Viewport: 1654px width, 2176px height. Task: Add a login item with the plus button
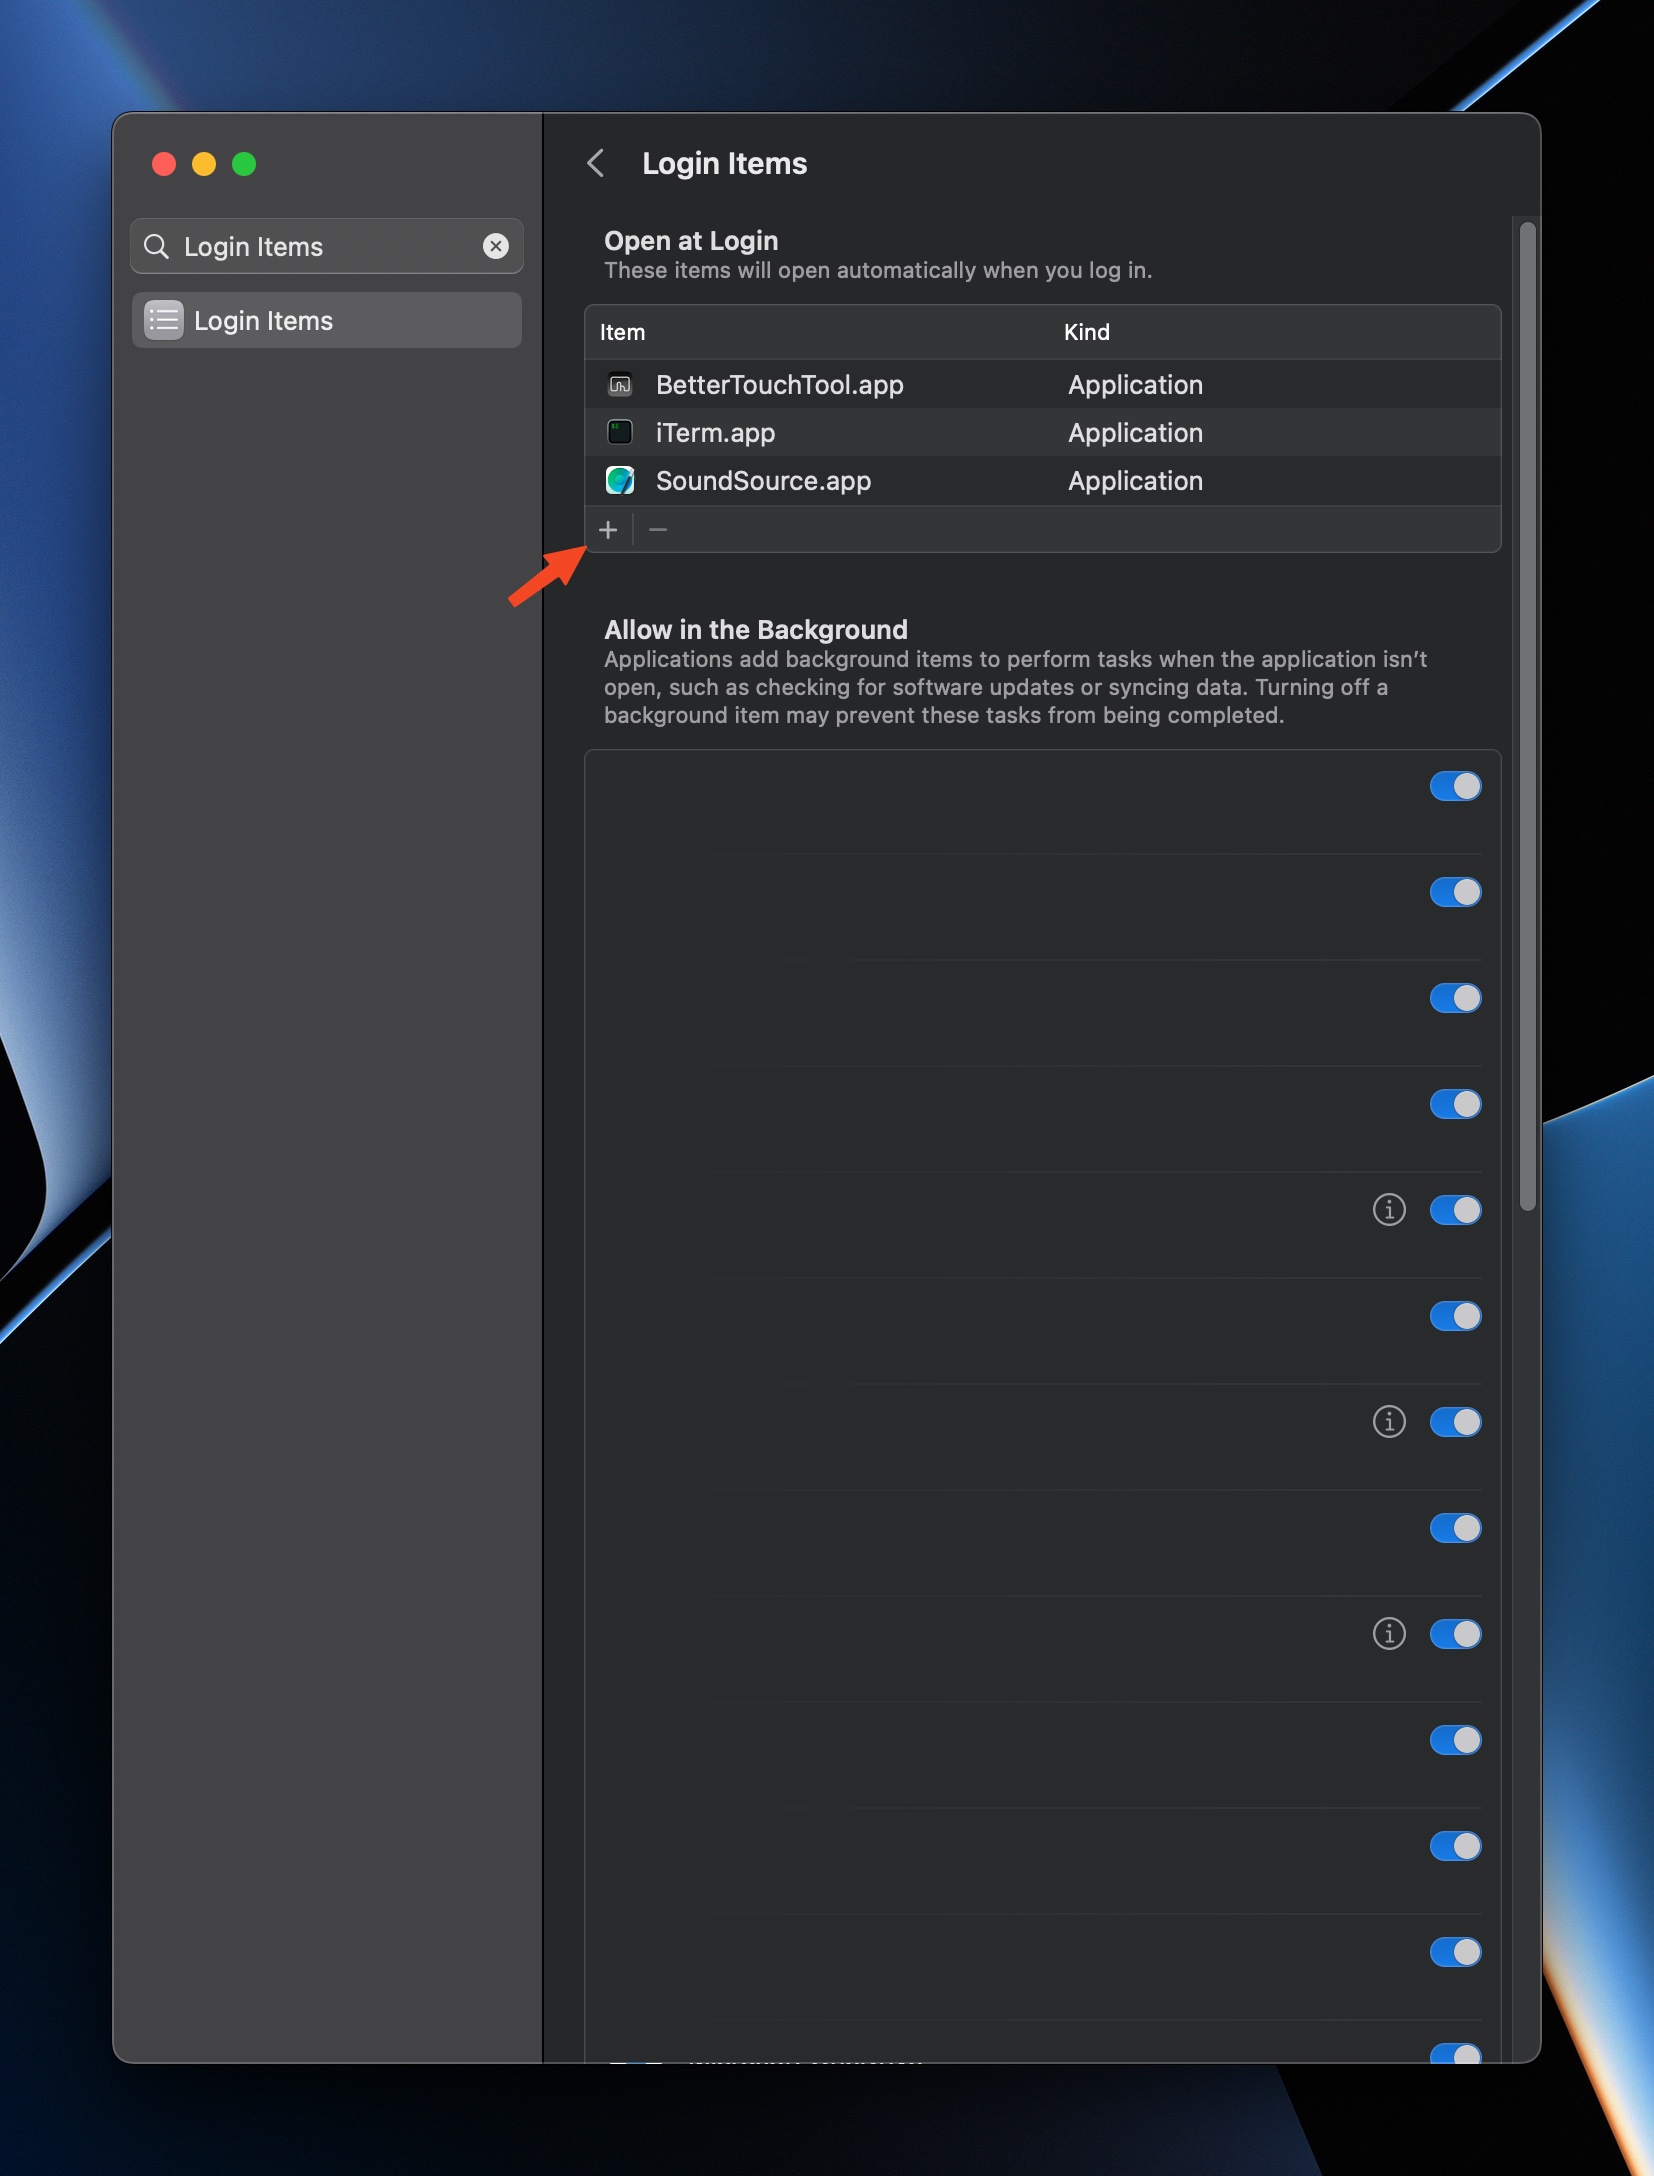[x=608, y=530]
